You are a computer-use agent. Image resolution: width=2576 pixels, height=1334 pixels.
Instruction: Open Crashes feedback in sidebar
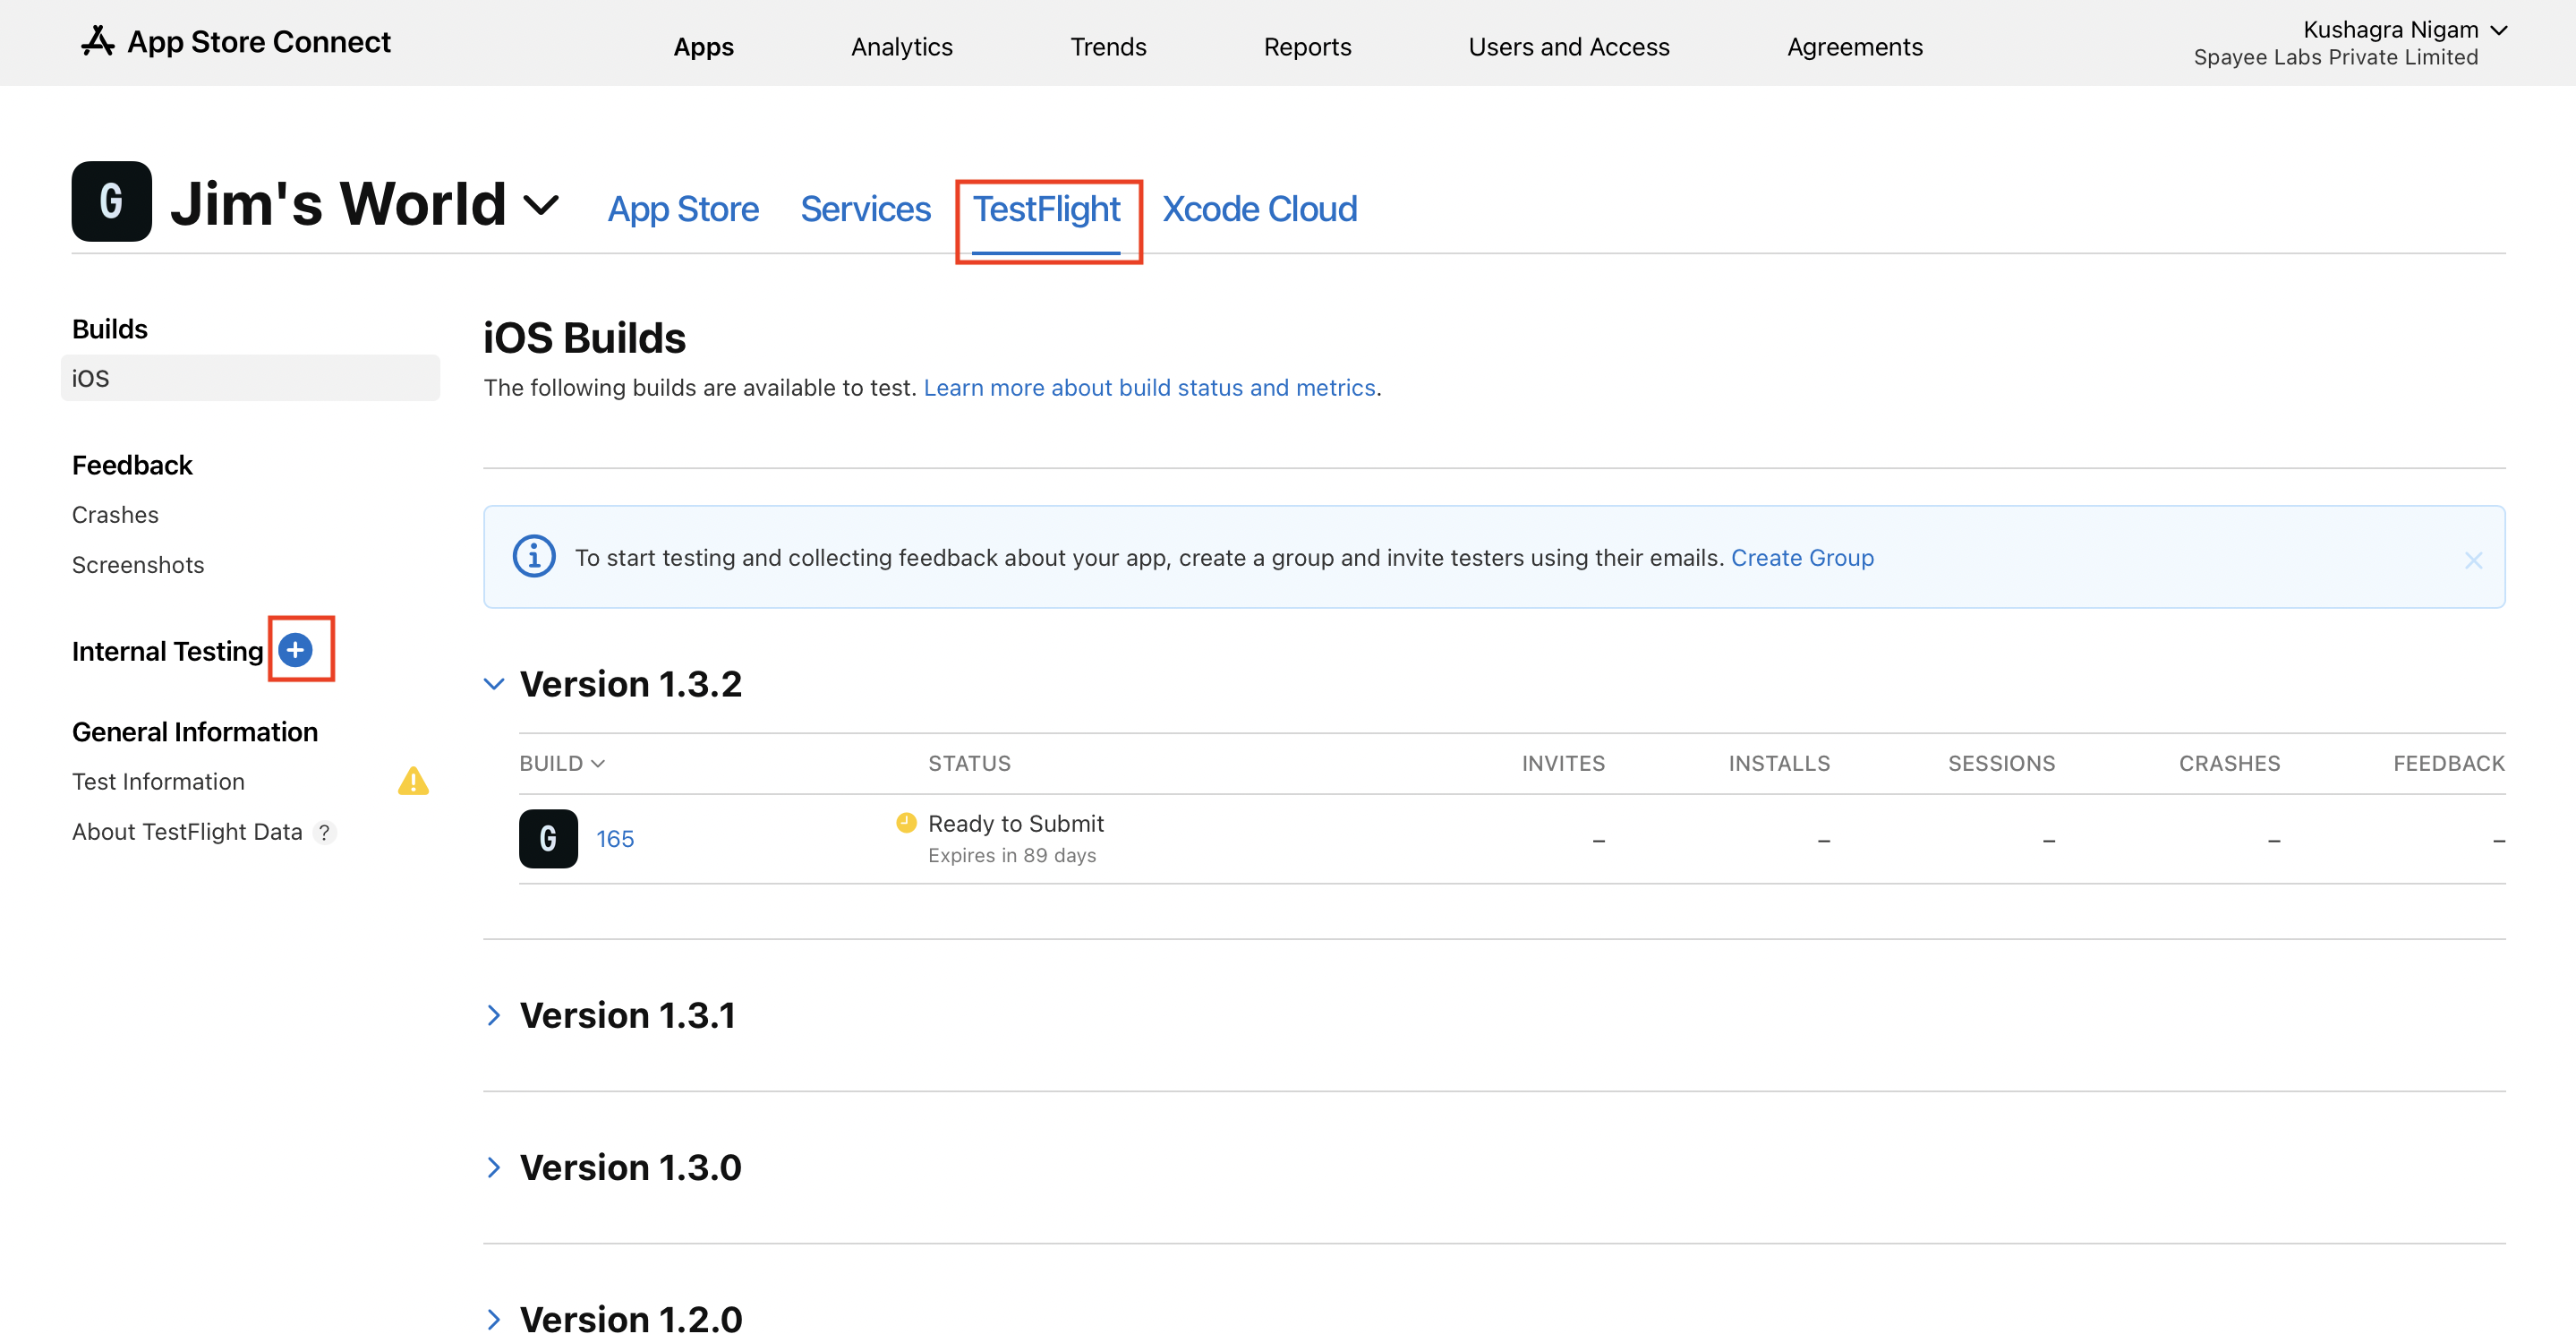[x=115, y=515]
